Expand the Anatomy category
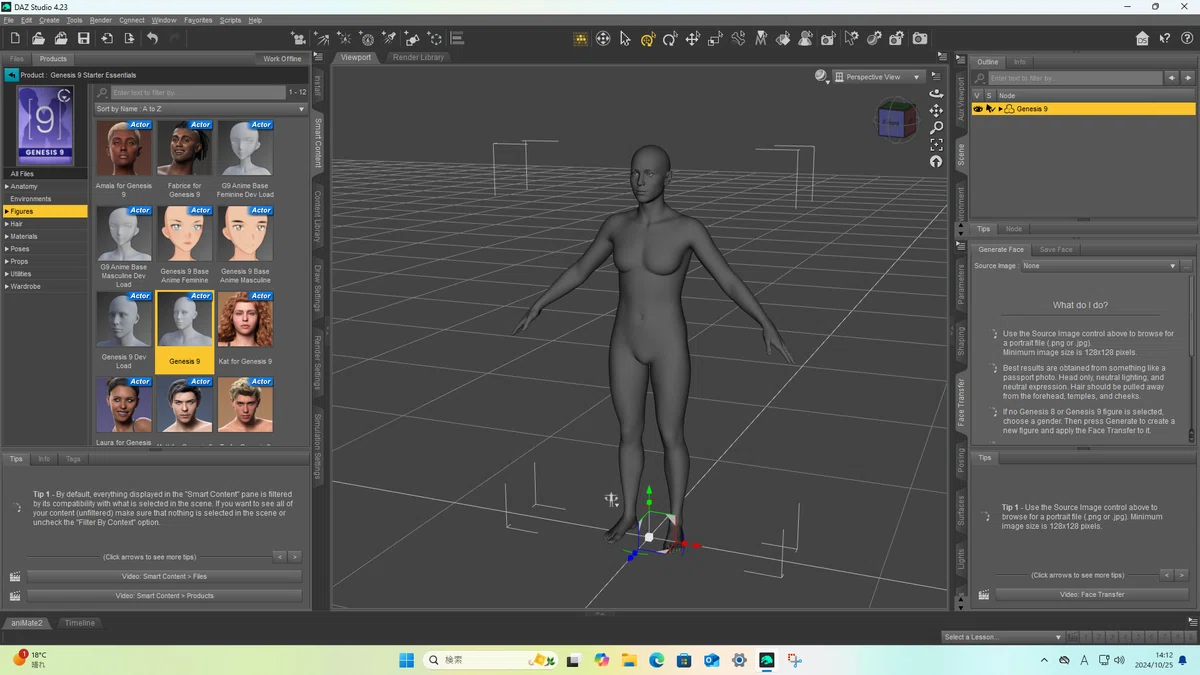Viewport: 1200px width, 675px height. 7,186
